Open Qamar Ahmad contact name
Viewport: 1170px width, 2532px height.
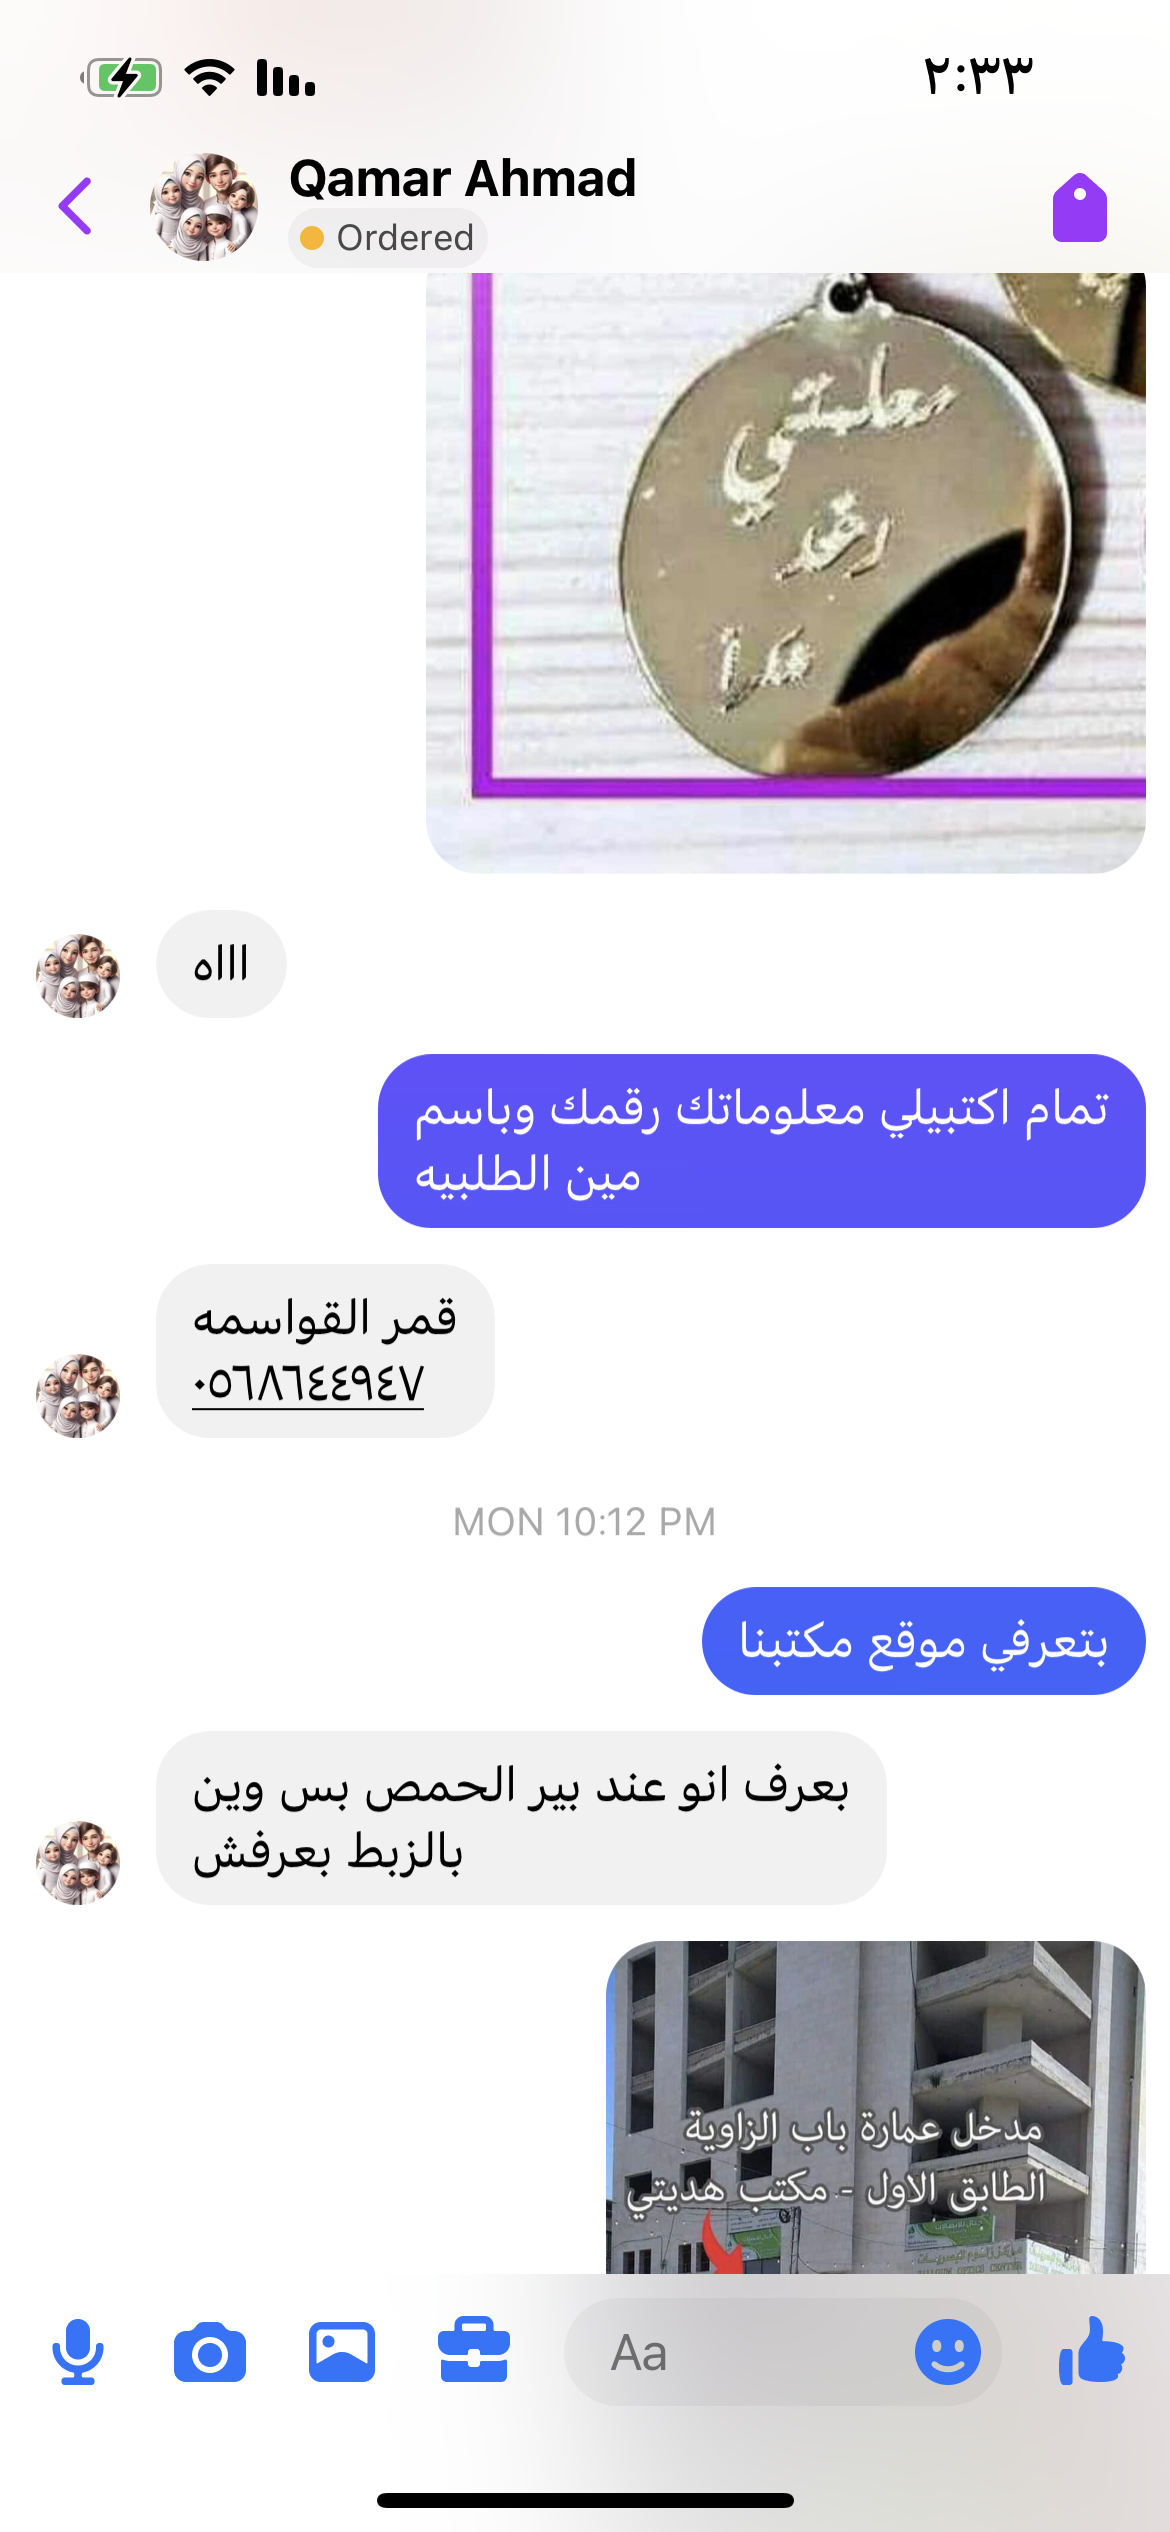tap(462, 179)
